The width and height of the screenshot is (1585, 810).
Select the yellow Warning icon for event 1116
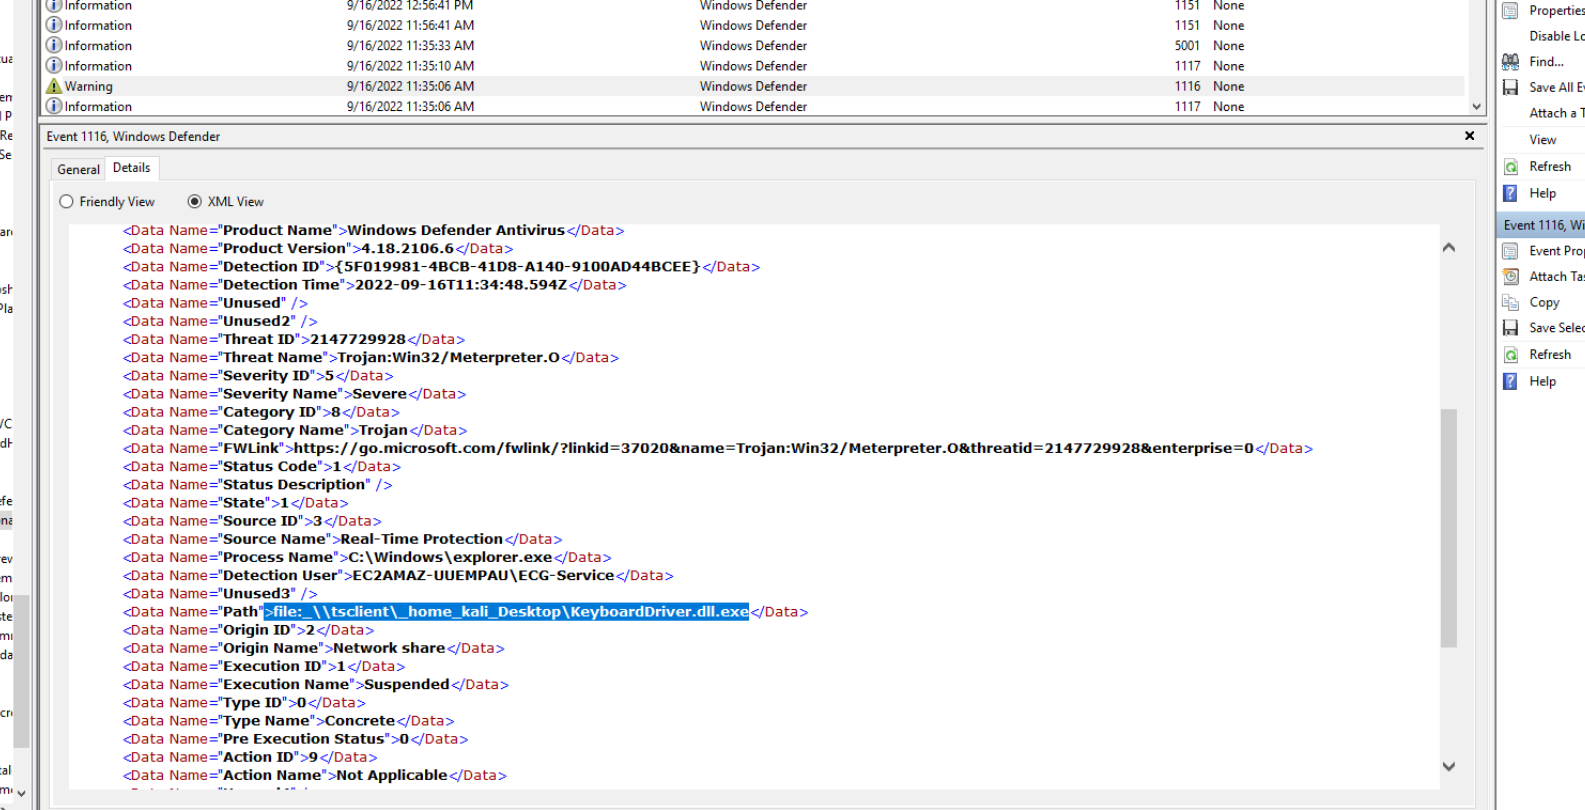click(54, 87)
